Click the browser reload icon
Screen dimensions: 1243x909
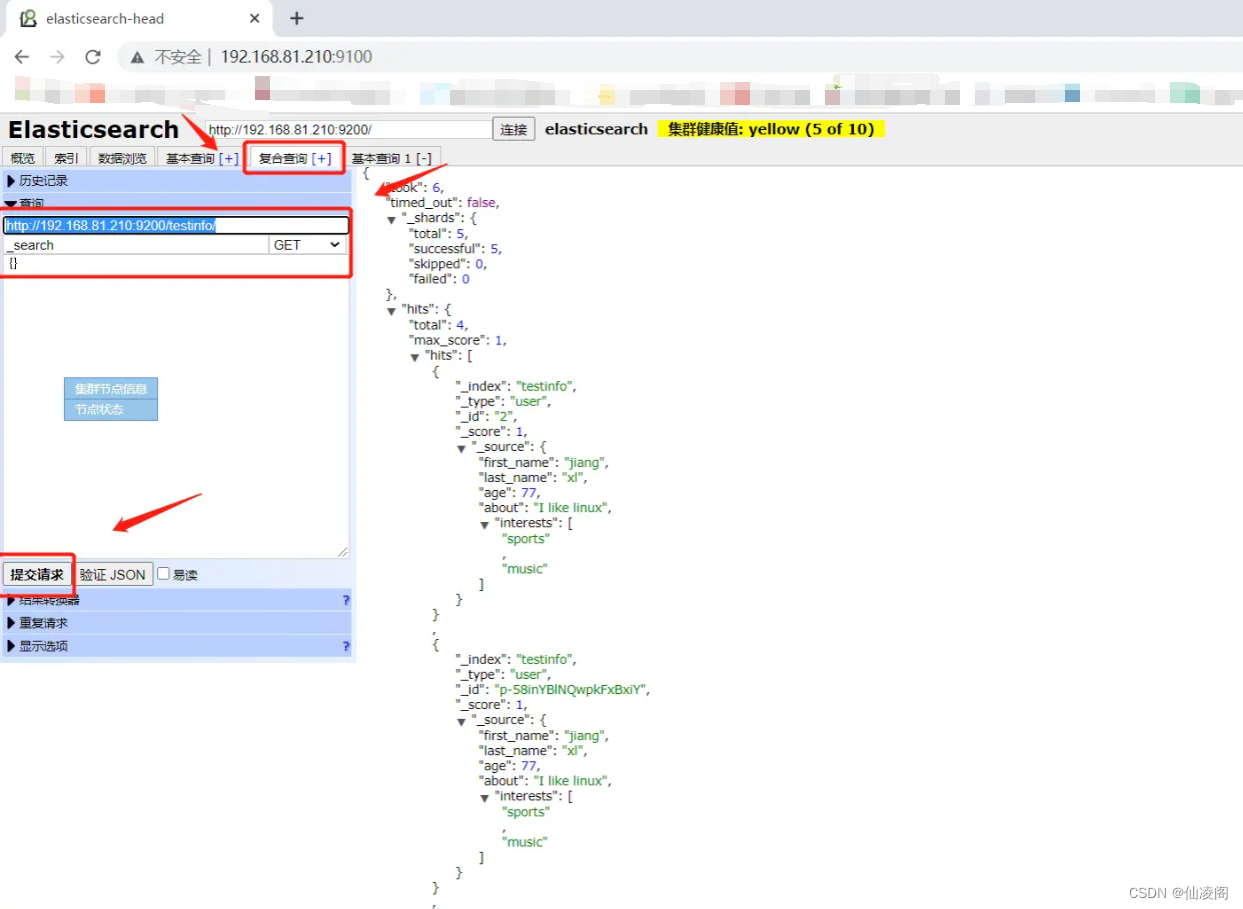(93, 57)
